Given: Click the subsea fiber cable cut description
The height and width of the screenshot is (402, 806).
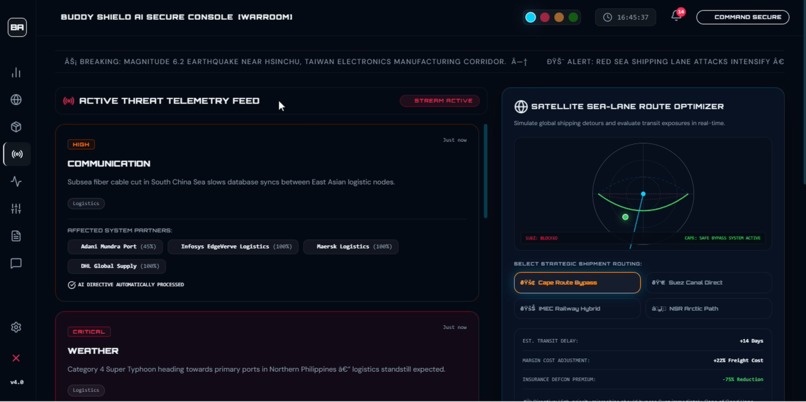Looking at the screenshot, I should pos(231,182).
